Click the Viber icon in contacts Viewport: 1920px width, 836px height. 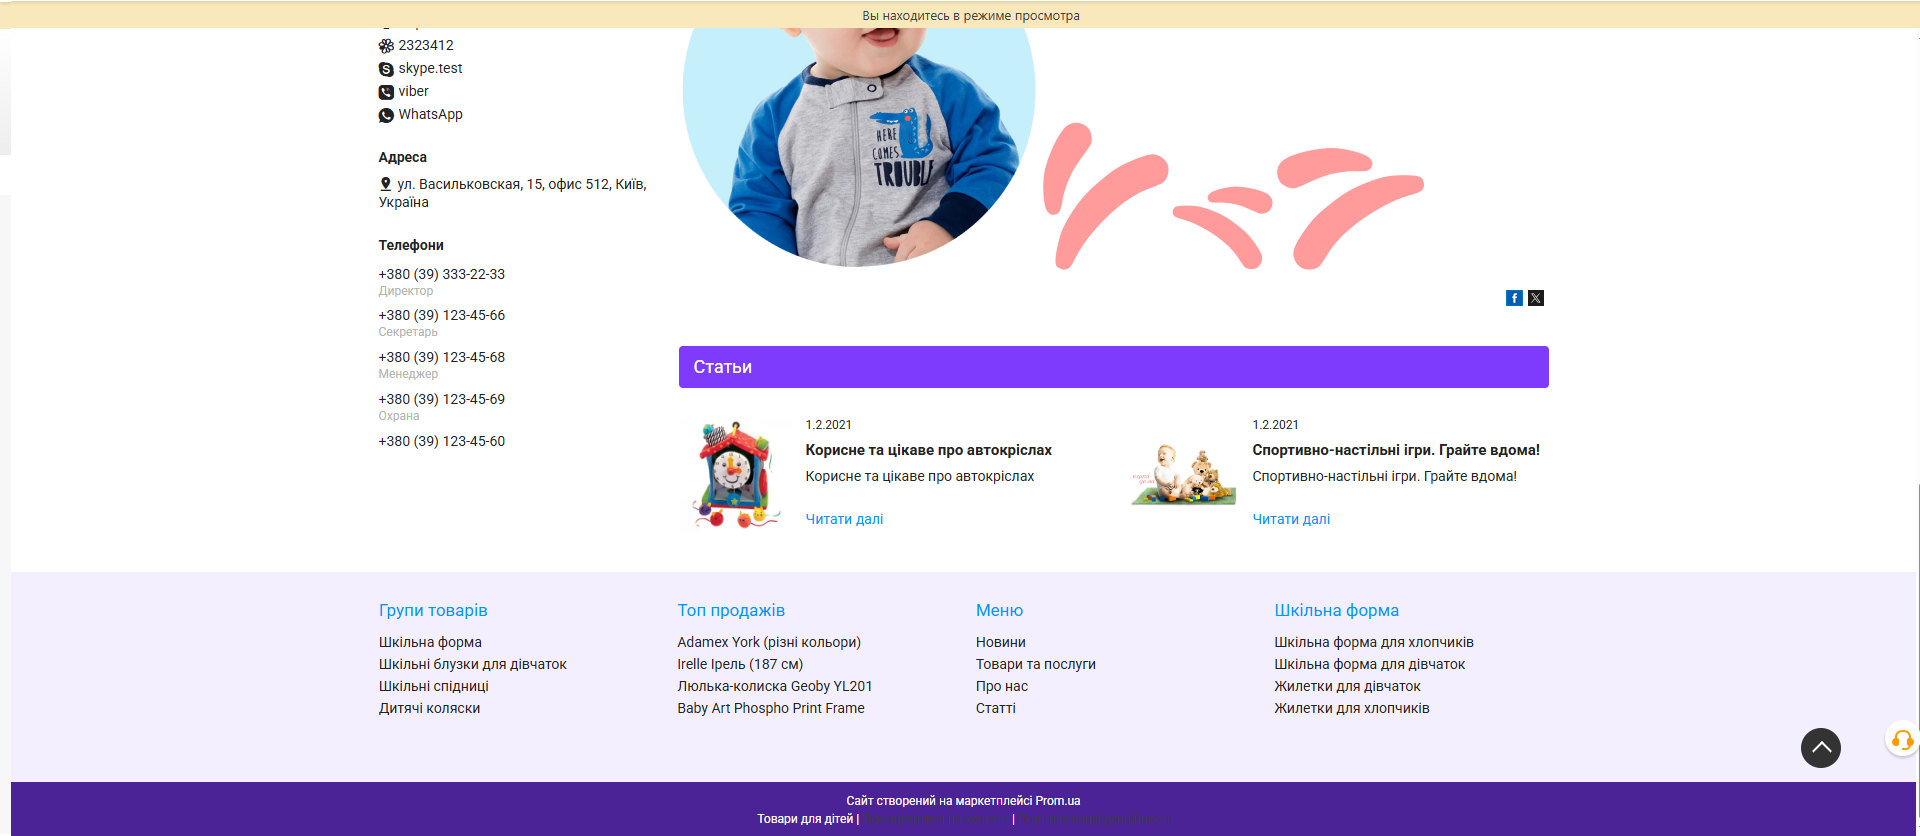(386, 92)
